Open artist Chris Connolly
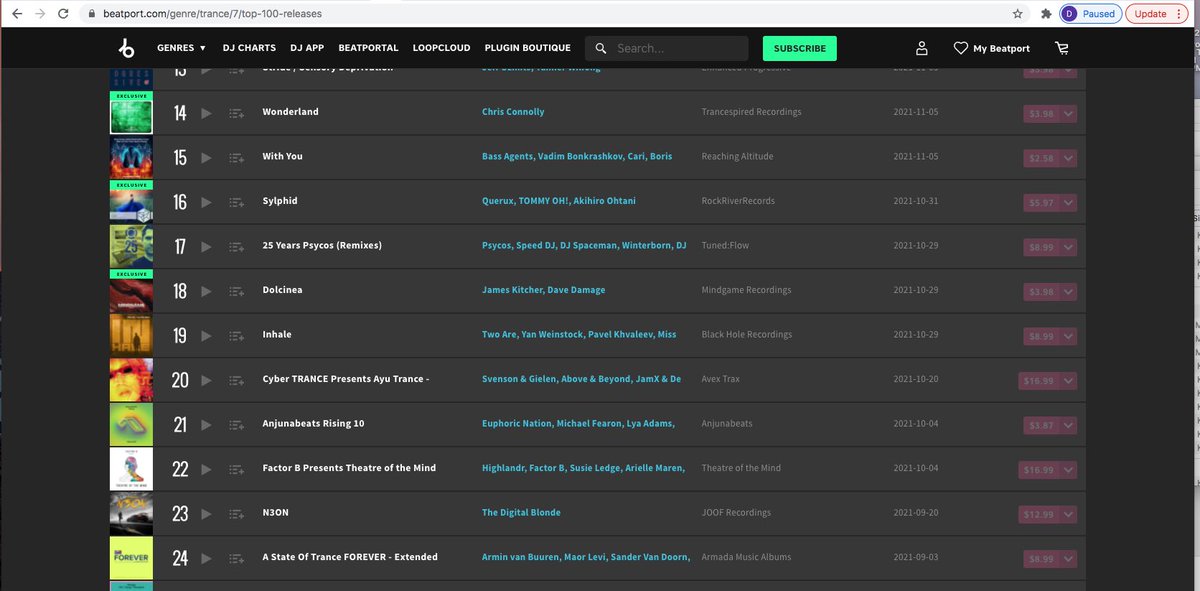The image size is (1200, 591). (x=513, y=112)
